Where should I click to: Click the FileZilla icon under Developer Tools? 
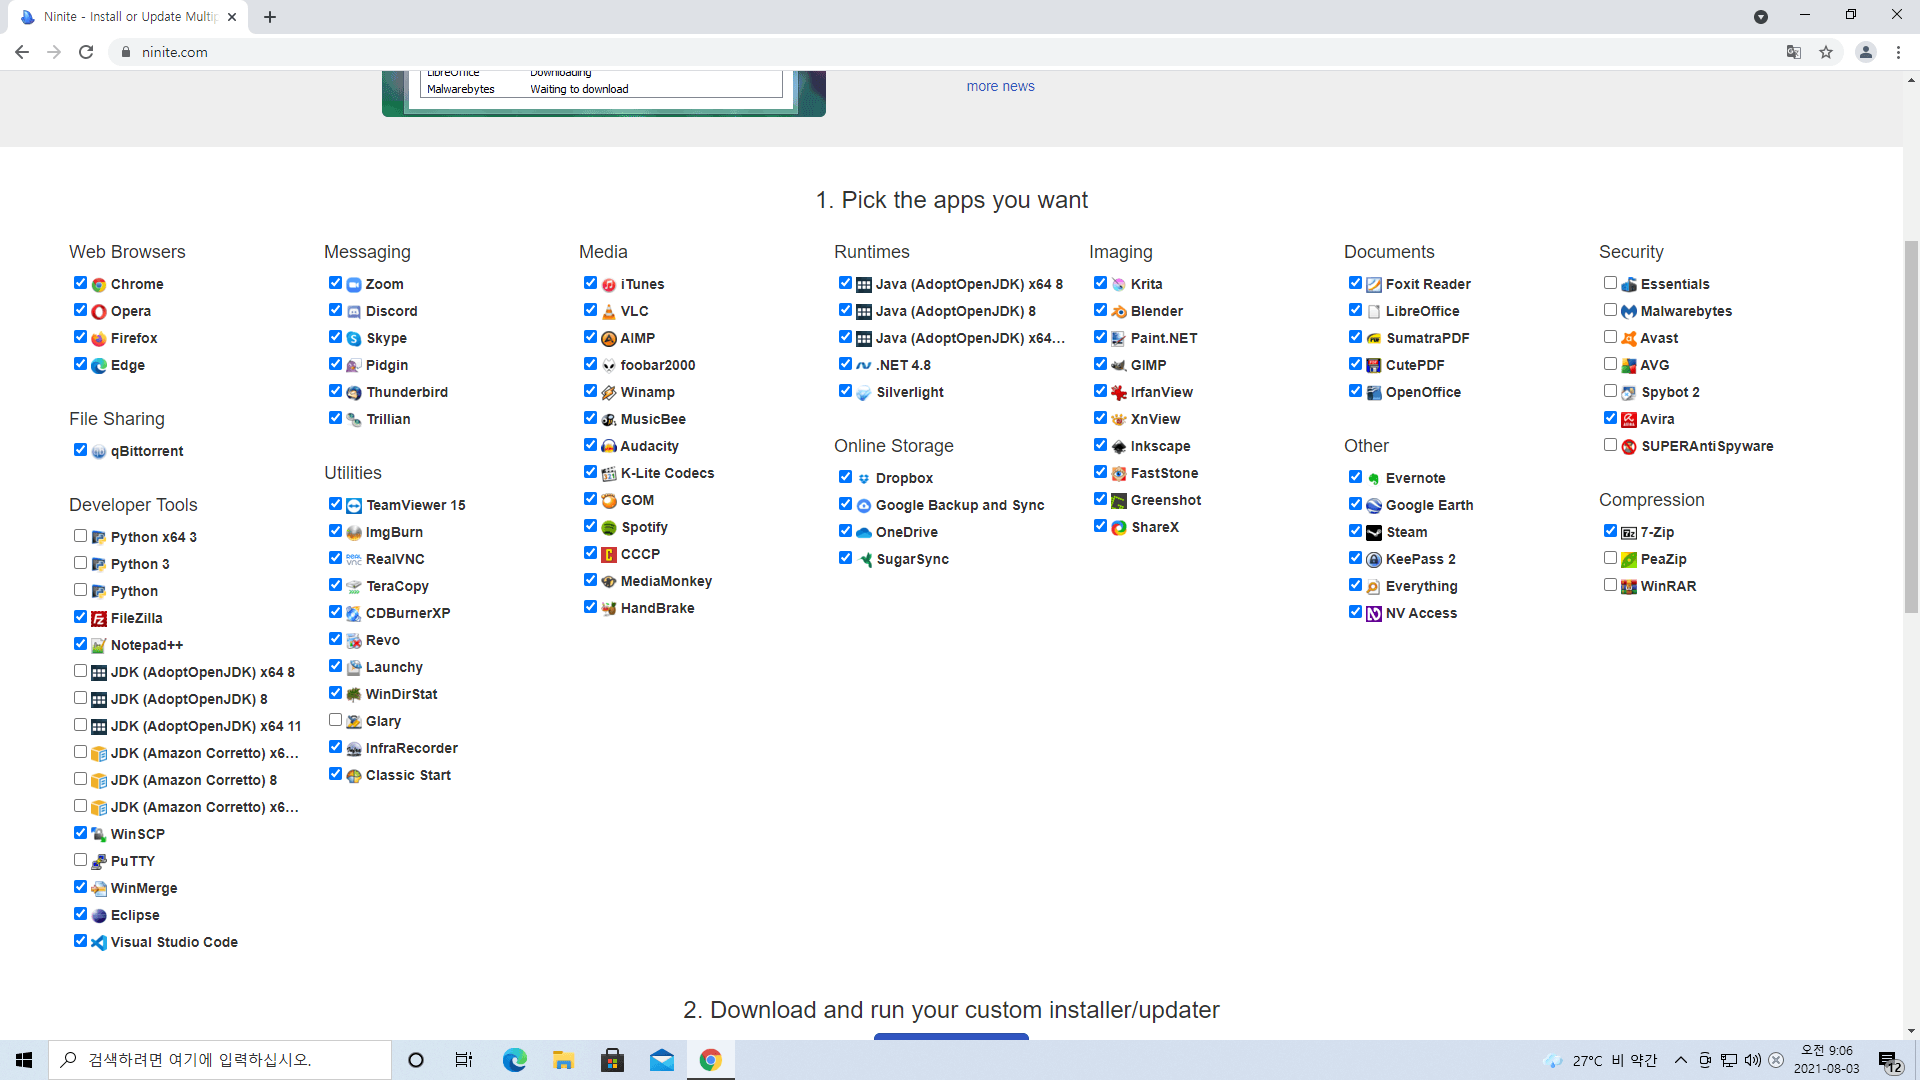pyautogui.click(x=99, y=619)
